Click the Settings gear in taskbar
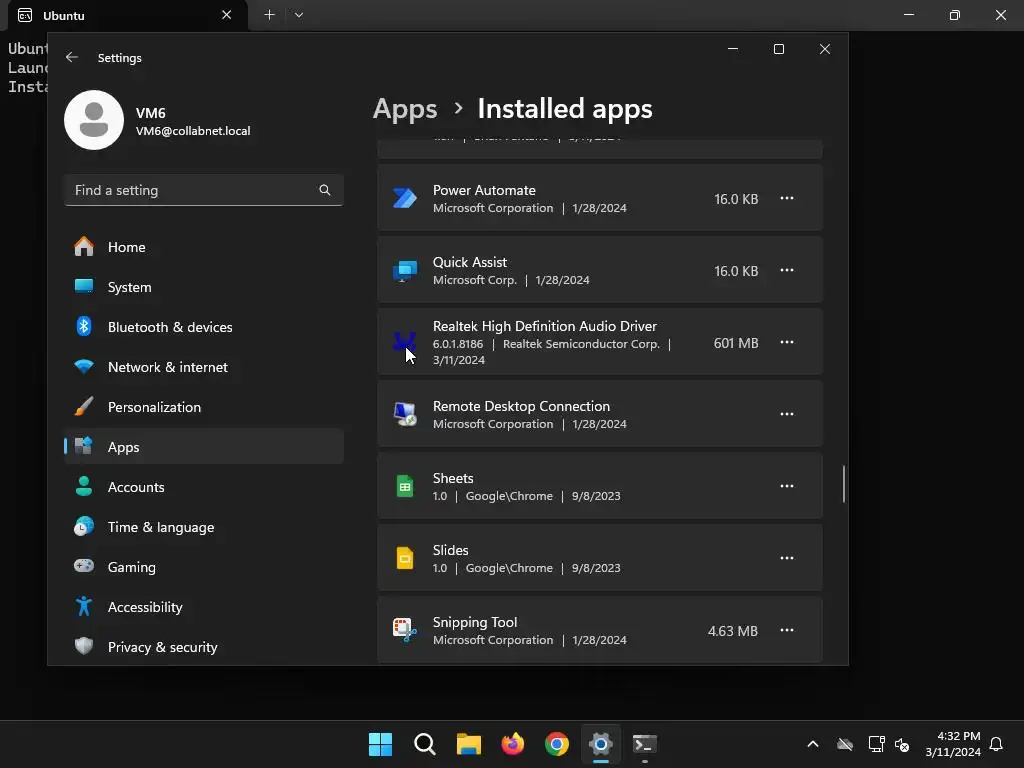1024x768 pixels. click(x=601, y=744)
